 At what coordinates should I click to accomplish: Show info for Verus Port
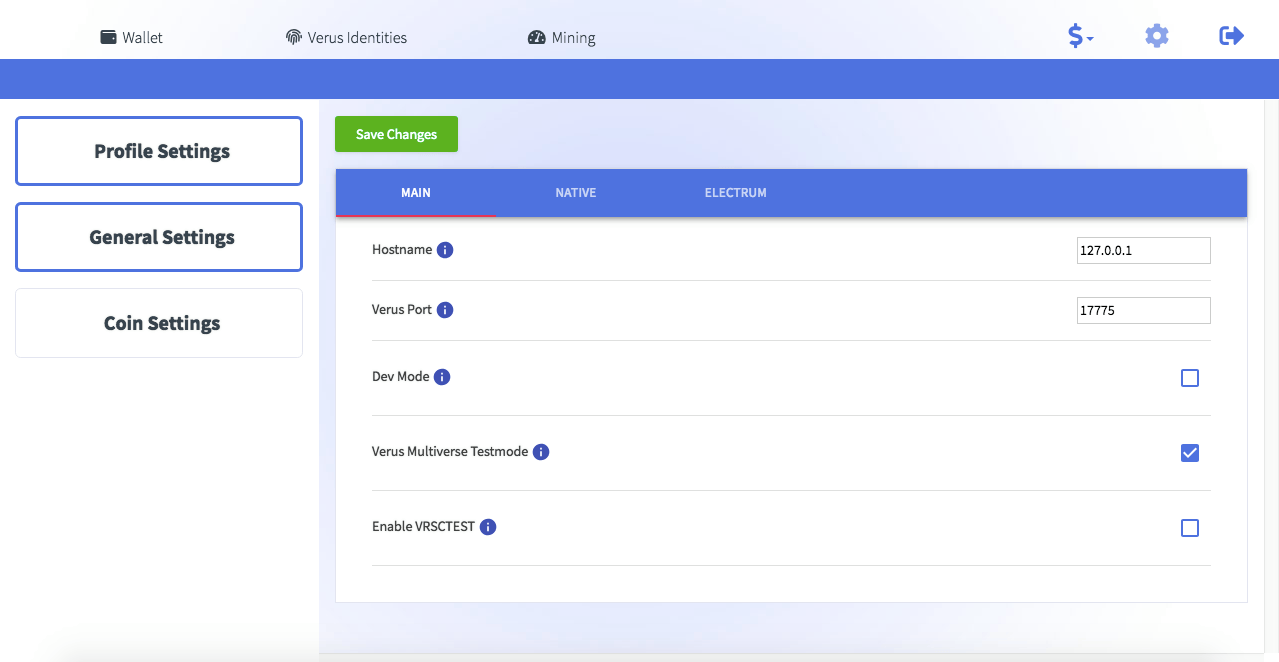445,310
